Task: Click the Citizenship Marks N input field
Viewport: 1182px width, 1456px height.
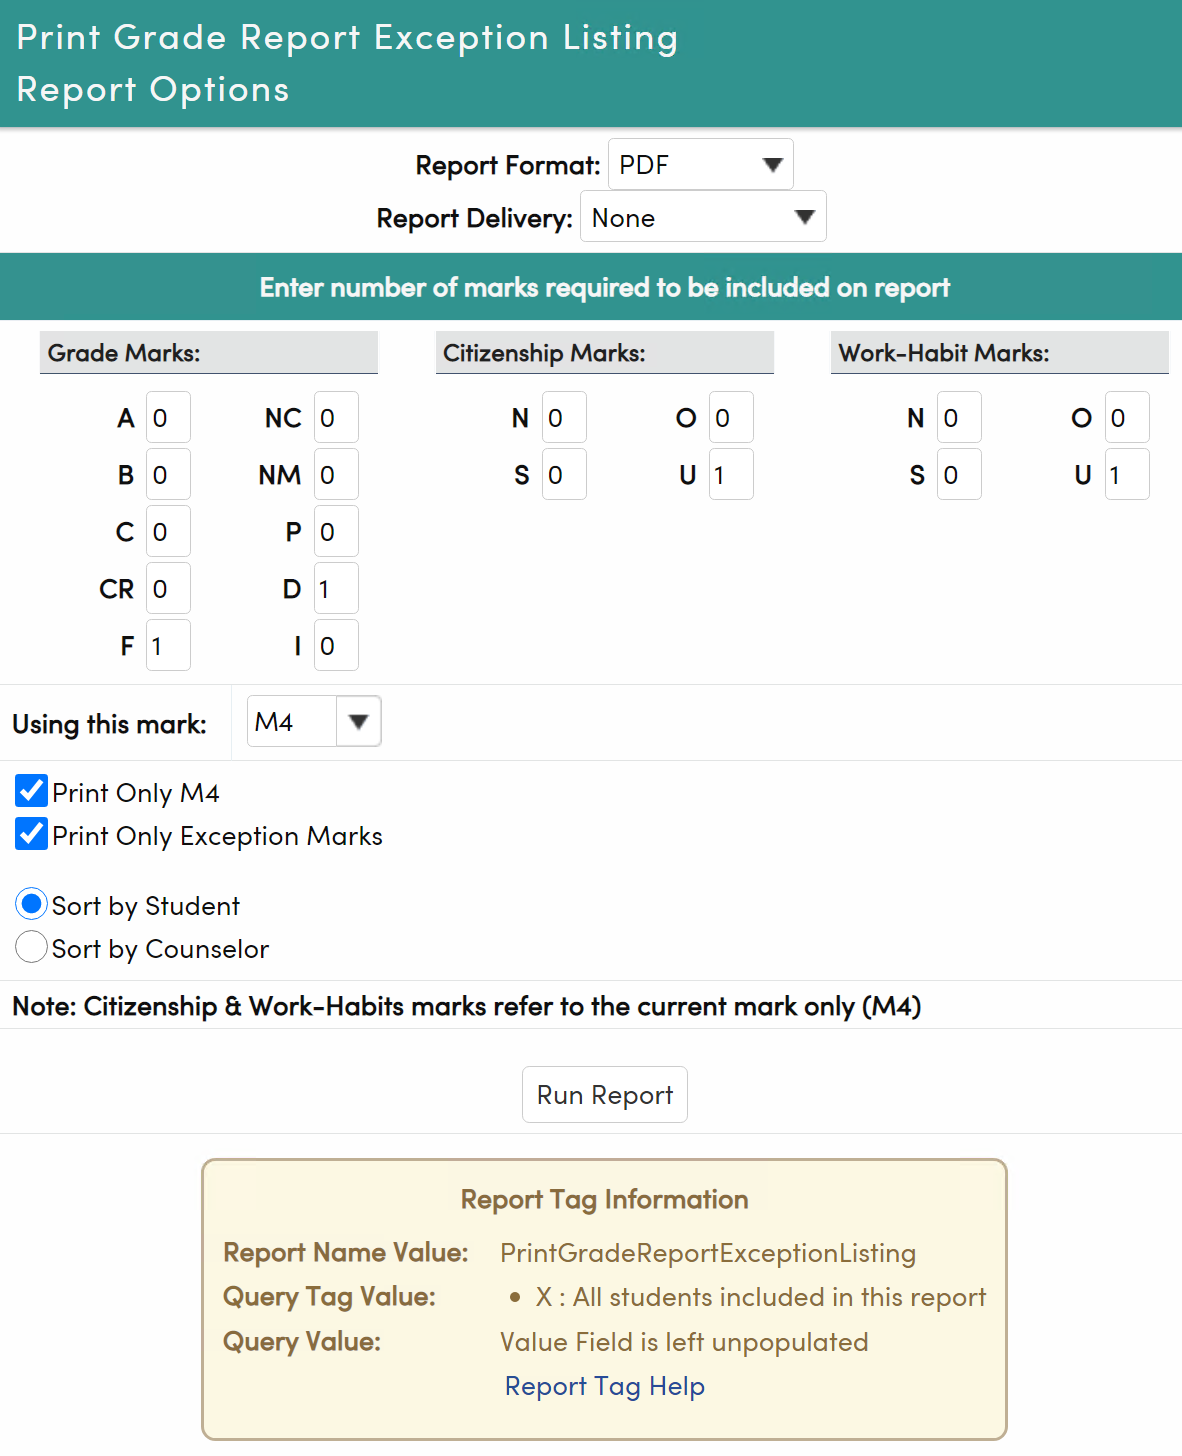Action: (x=564, y=417)
